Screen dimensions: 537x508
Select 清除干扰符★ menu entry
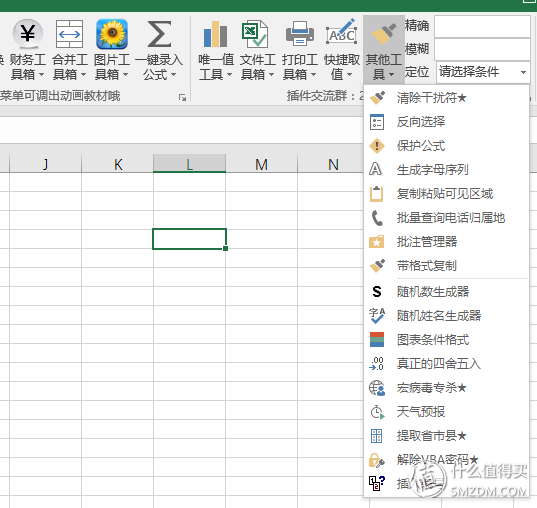[x=446, y=98]
